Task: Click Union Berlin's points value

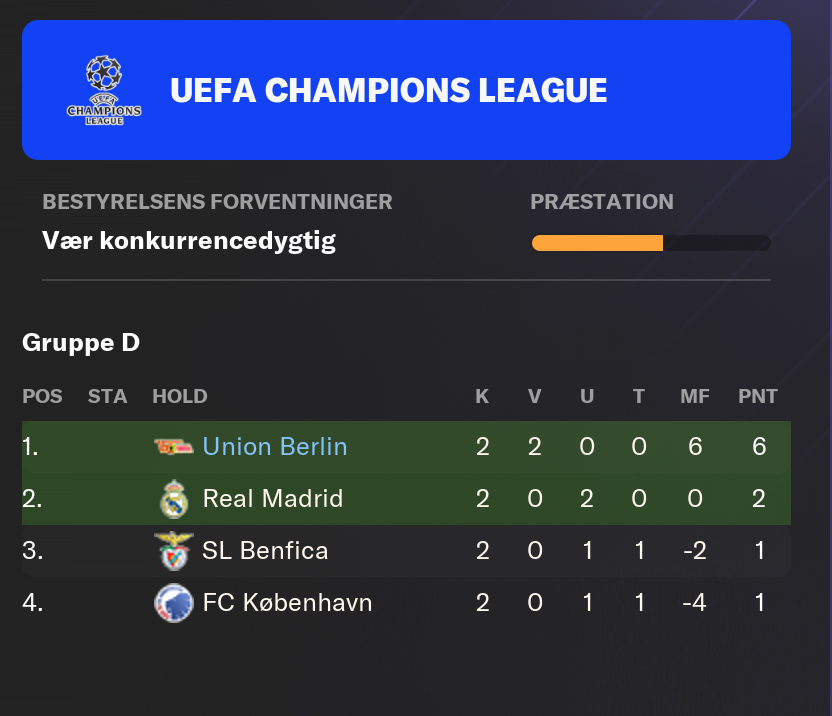Action: coord(759,446)
